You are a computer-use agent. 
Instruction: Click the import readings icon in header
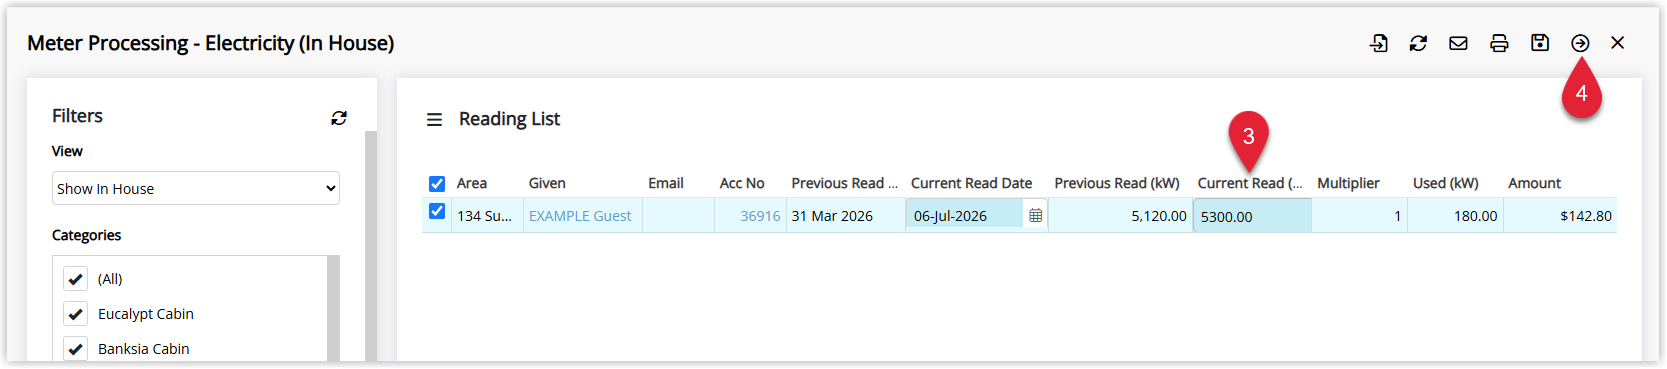(x=1378, y=43)
